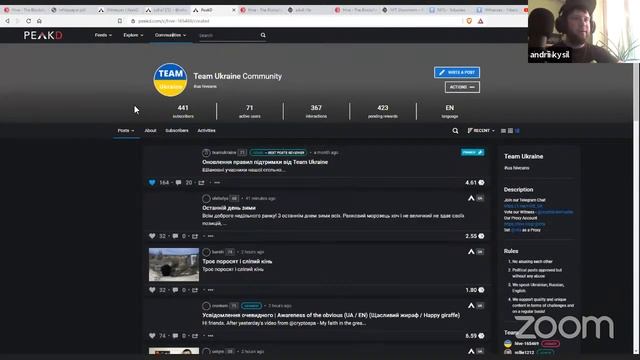Screen dimensions: 640x360
Task: Like the 'Останній день зими' post
Action: point(152,236)
